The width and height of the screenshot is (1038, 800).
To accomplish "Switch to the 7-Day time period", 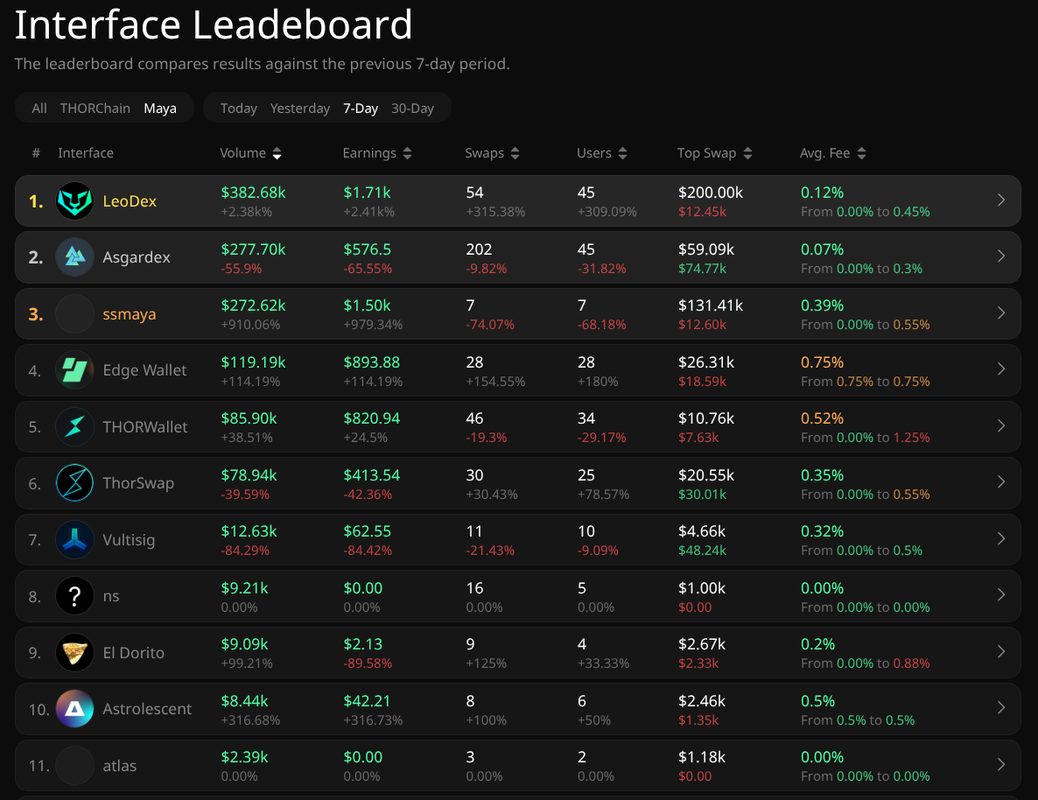I will [x=360, y=108].
